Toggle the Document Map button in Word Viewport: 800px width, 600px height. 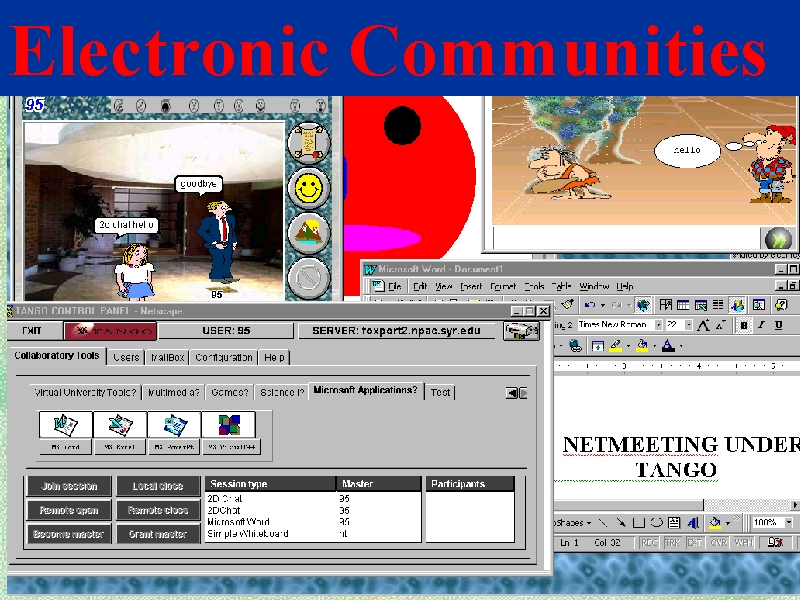759,305
